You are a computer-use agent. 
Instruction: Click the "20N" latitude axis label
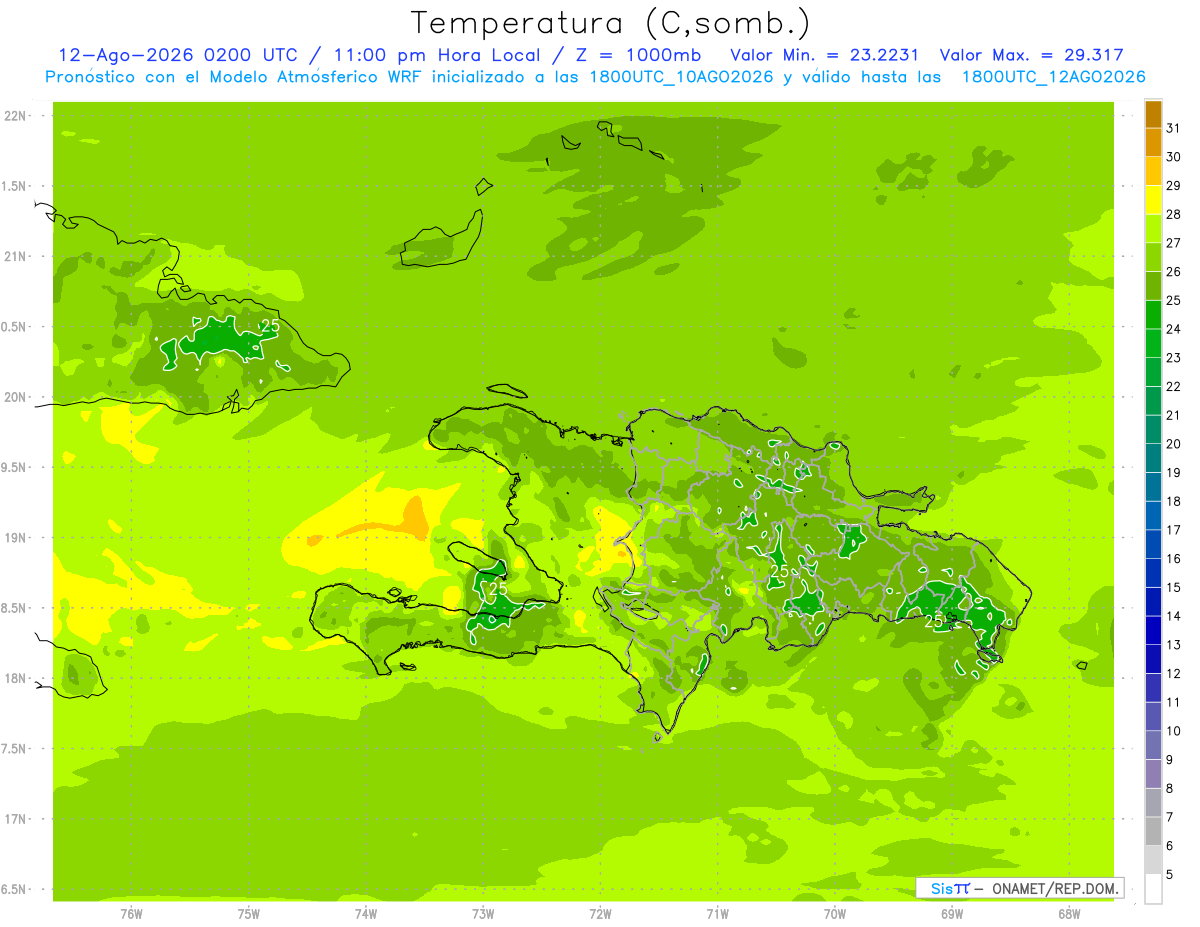[17, 397]
